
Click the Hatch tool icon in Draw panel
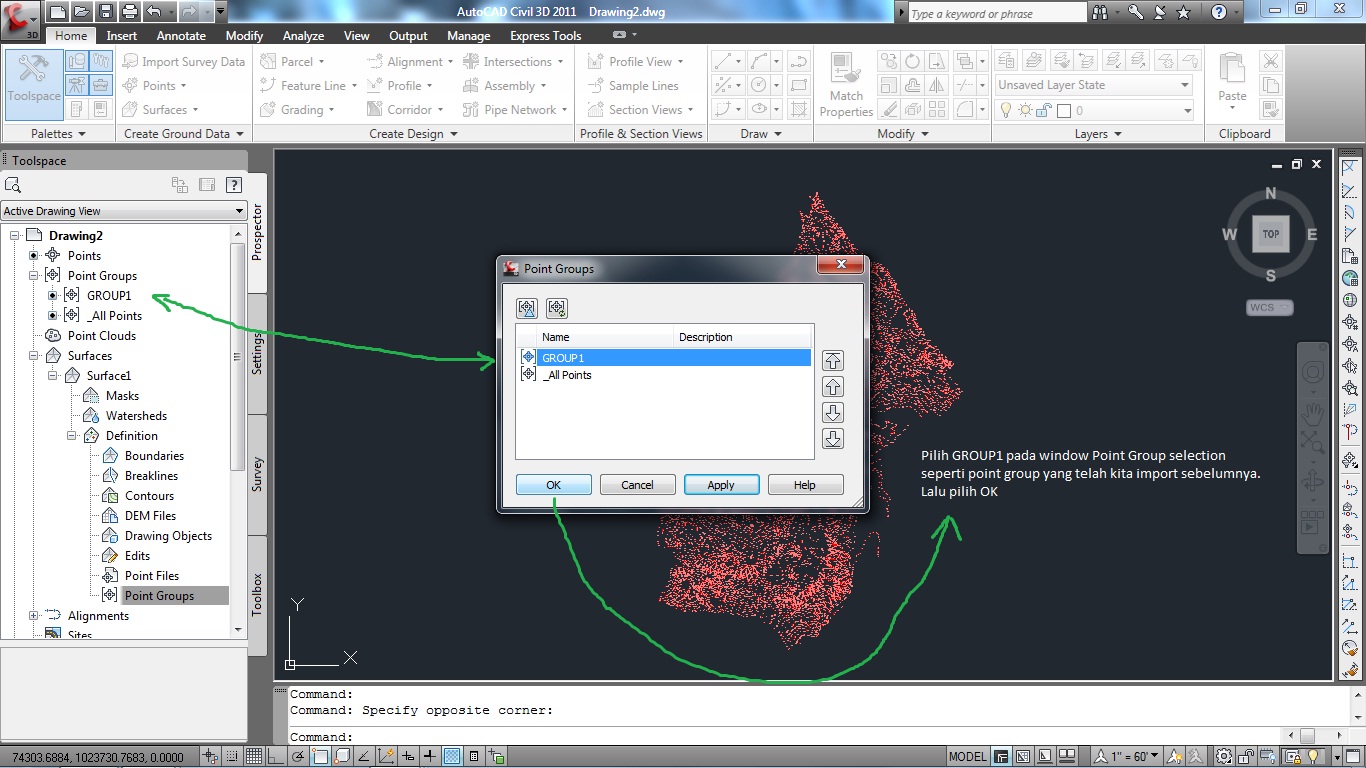click(798, 109)
